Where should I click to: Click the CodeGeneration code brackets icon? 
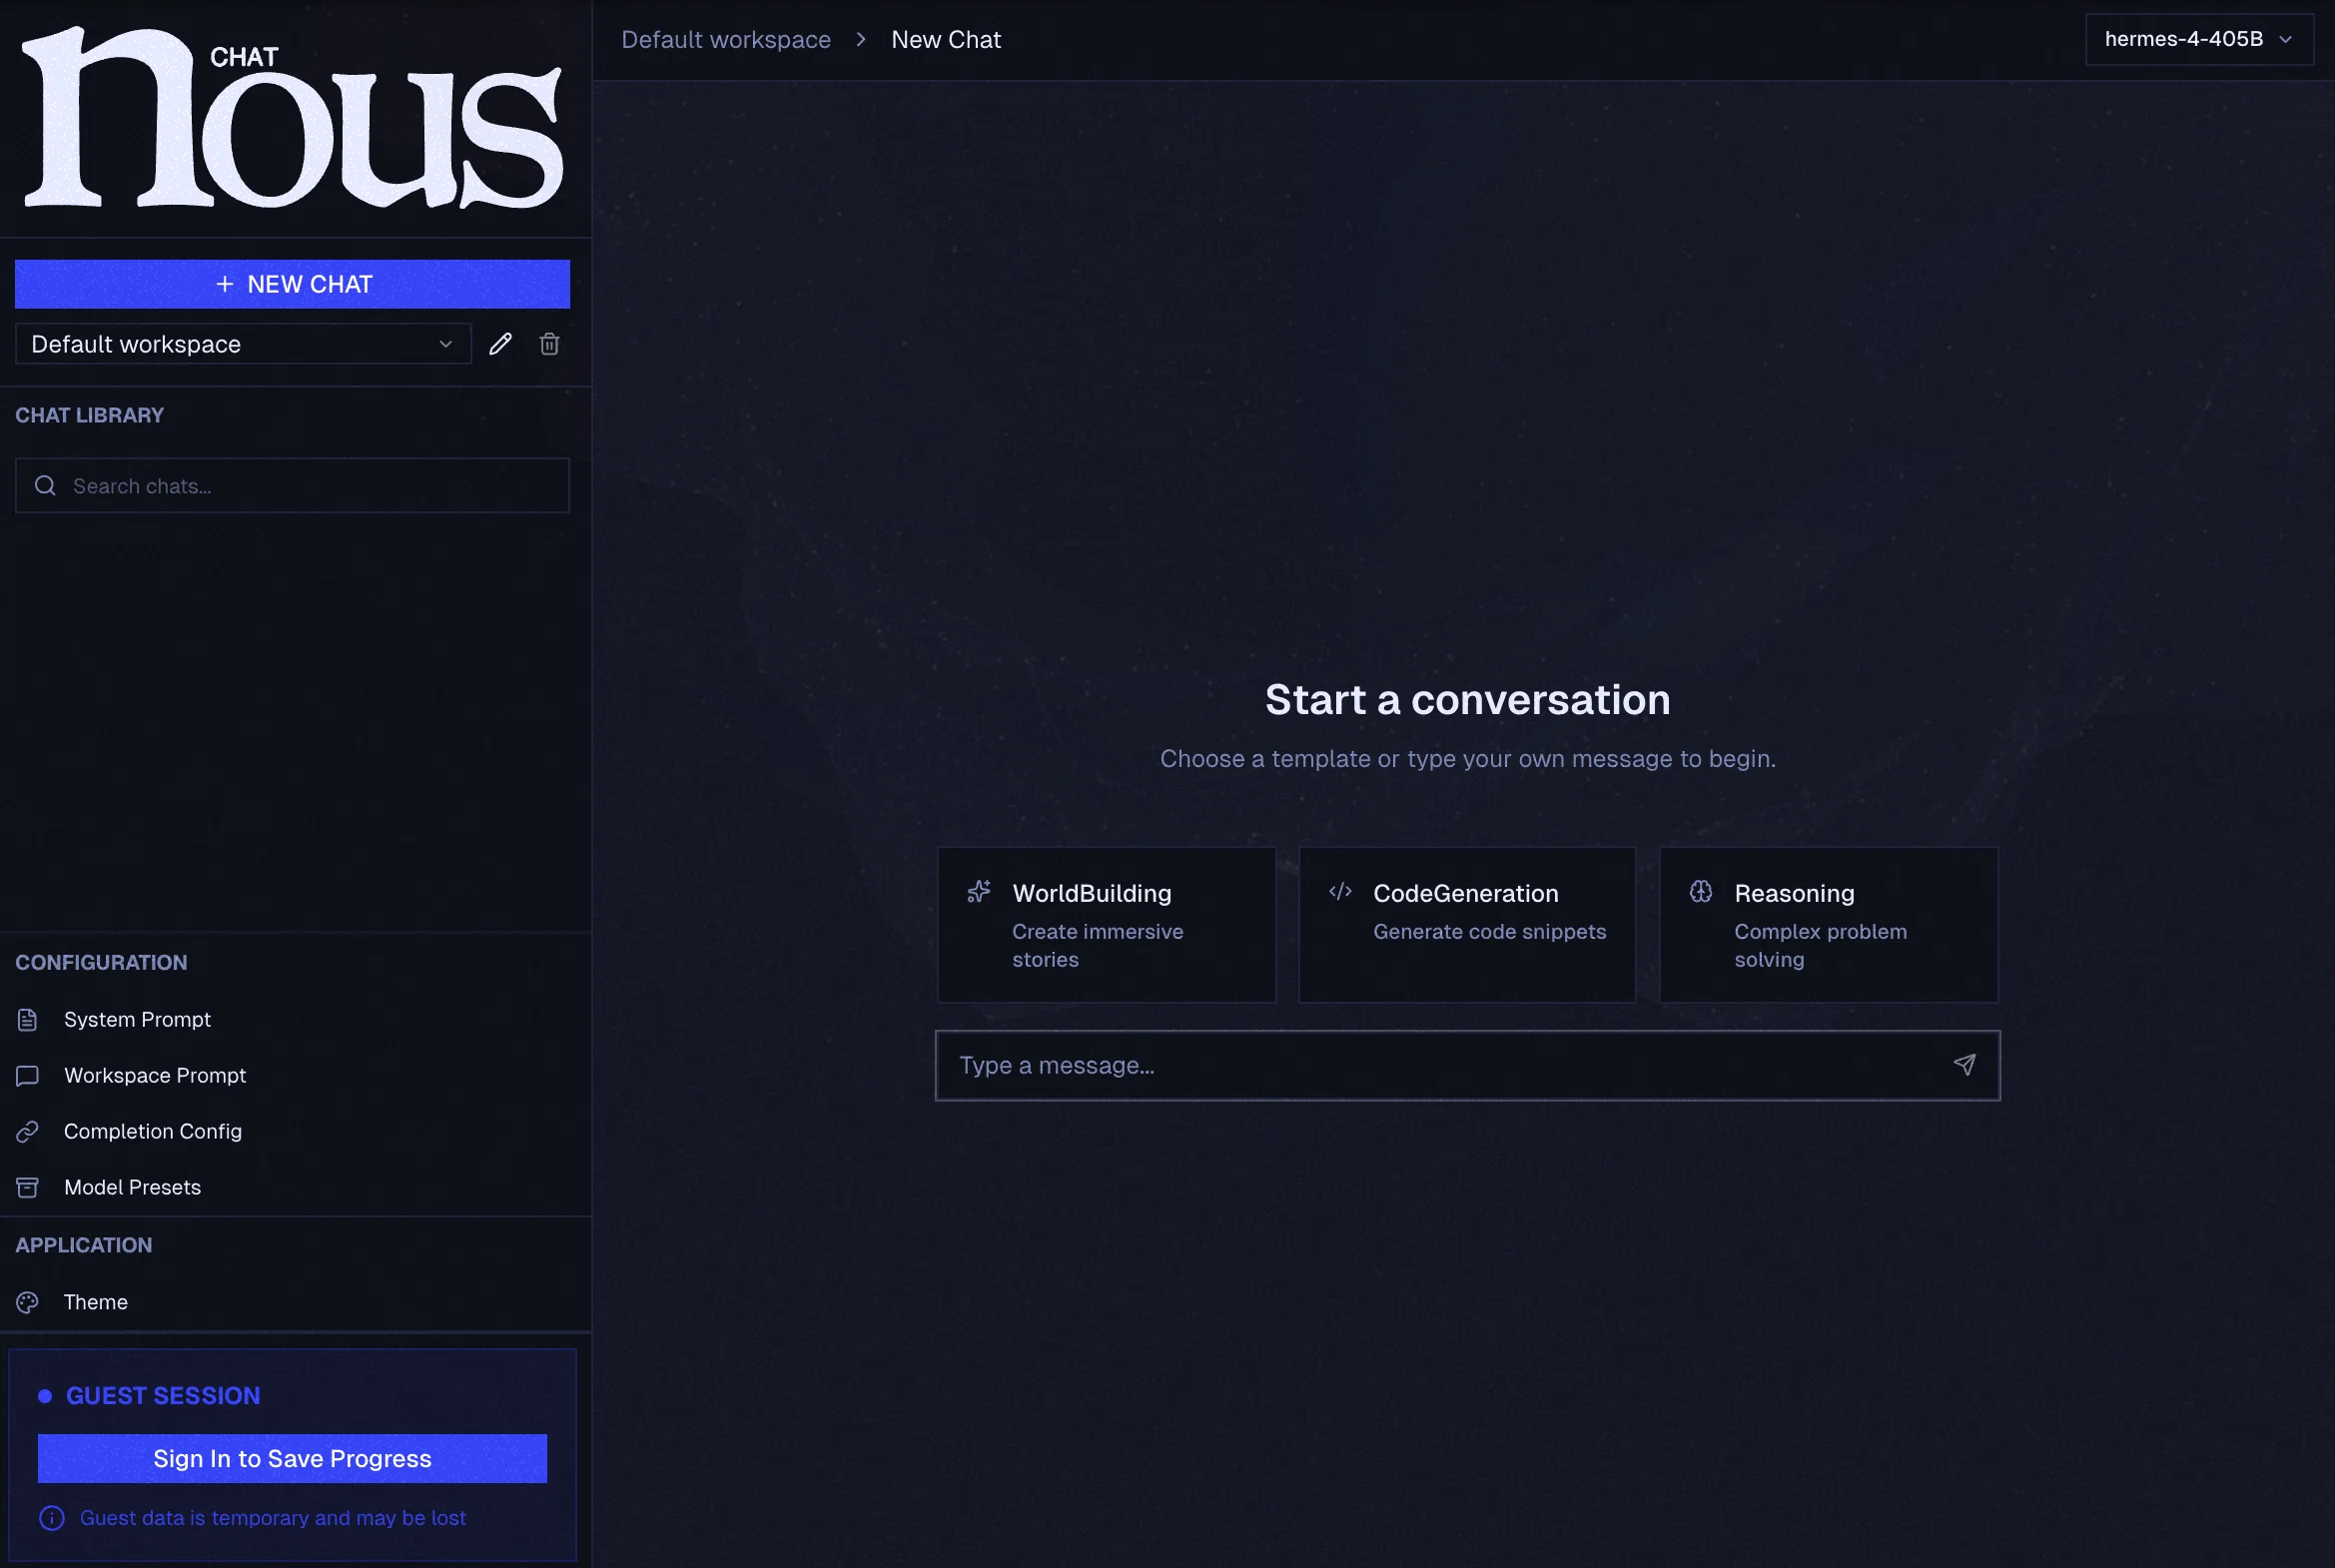(x=1340, y=892)
